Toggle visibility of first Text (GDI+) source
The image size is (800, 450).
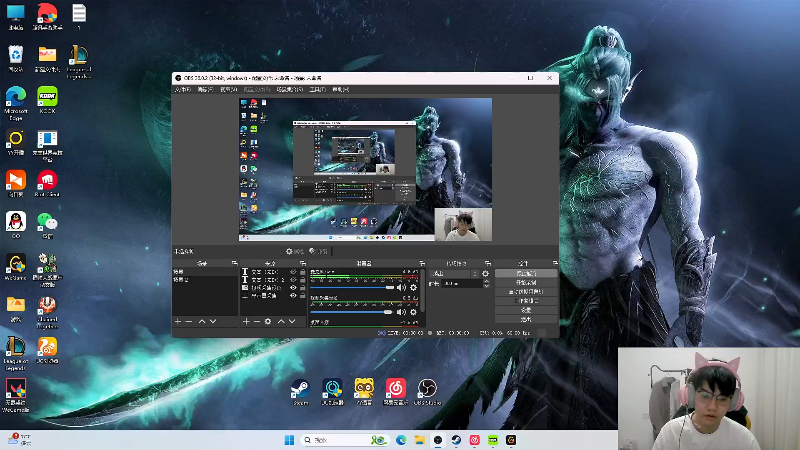tap(293, 272)
